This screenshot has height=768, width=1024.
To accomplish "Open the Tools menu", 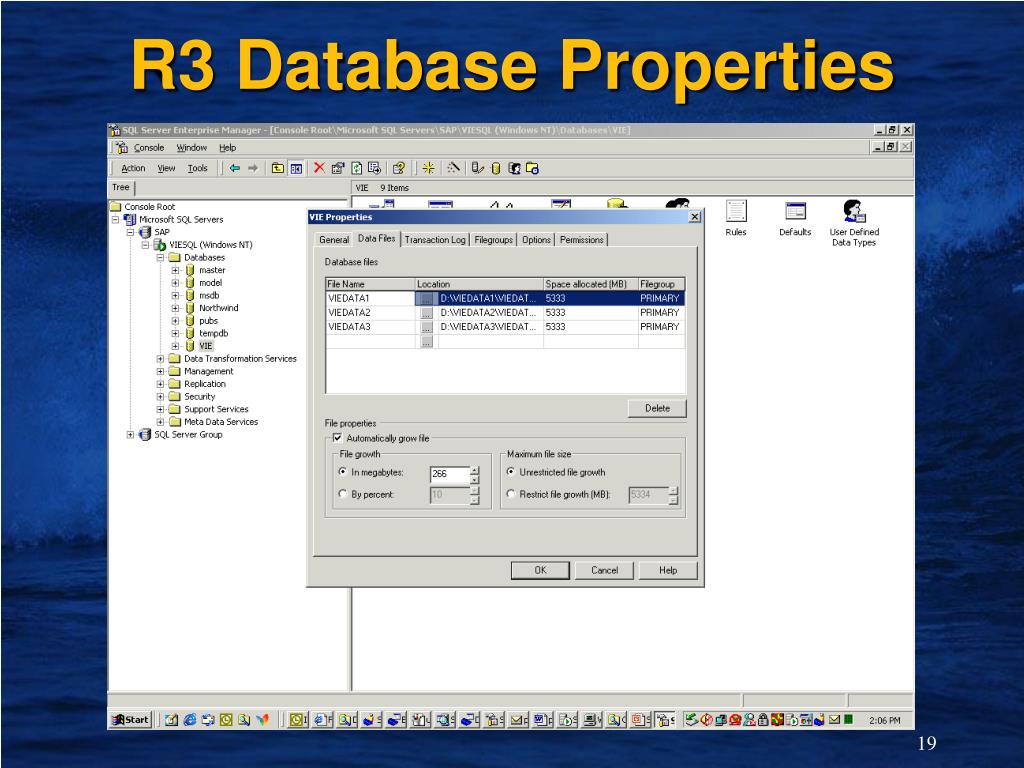I will point(197,168).
